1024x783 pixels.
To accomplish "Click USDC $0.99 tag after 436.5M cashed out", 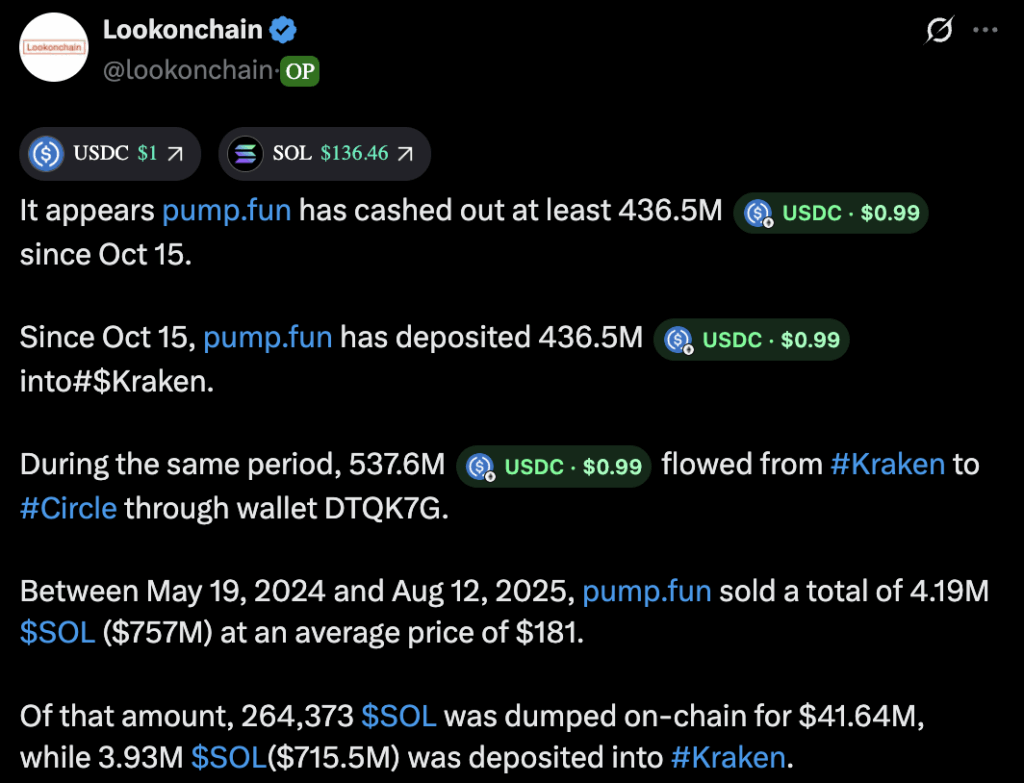I will pos(831,212).
